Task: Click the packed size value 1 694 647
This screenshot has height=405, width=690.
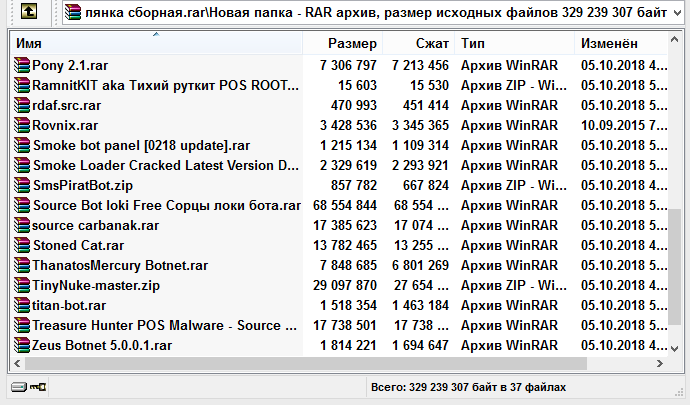Action: (420, 346)
